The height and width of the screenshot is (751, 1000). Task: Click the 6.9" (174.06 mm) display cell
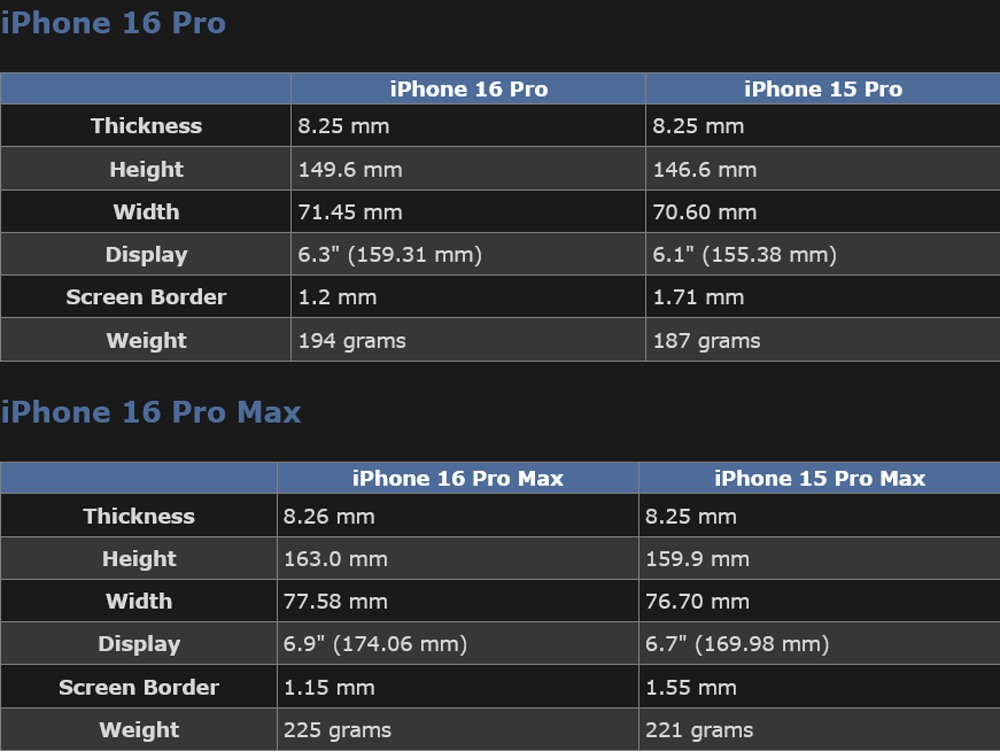457,644
